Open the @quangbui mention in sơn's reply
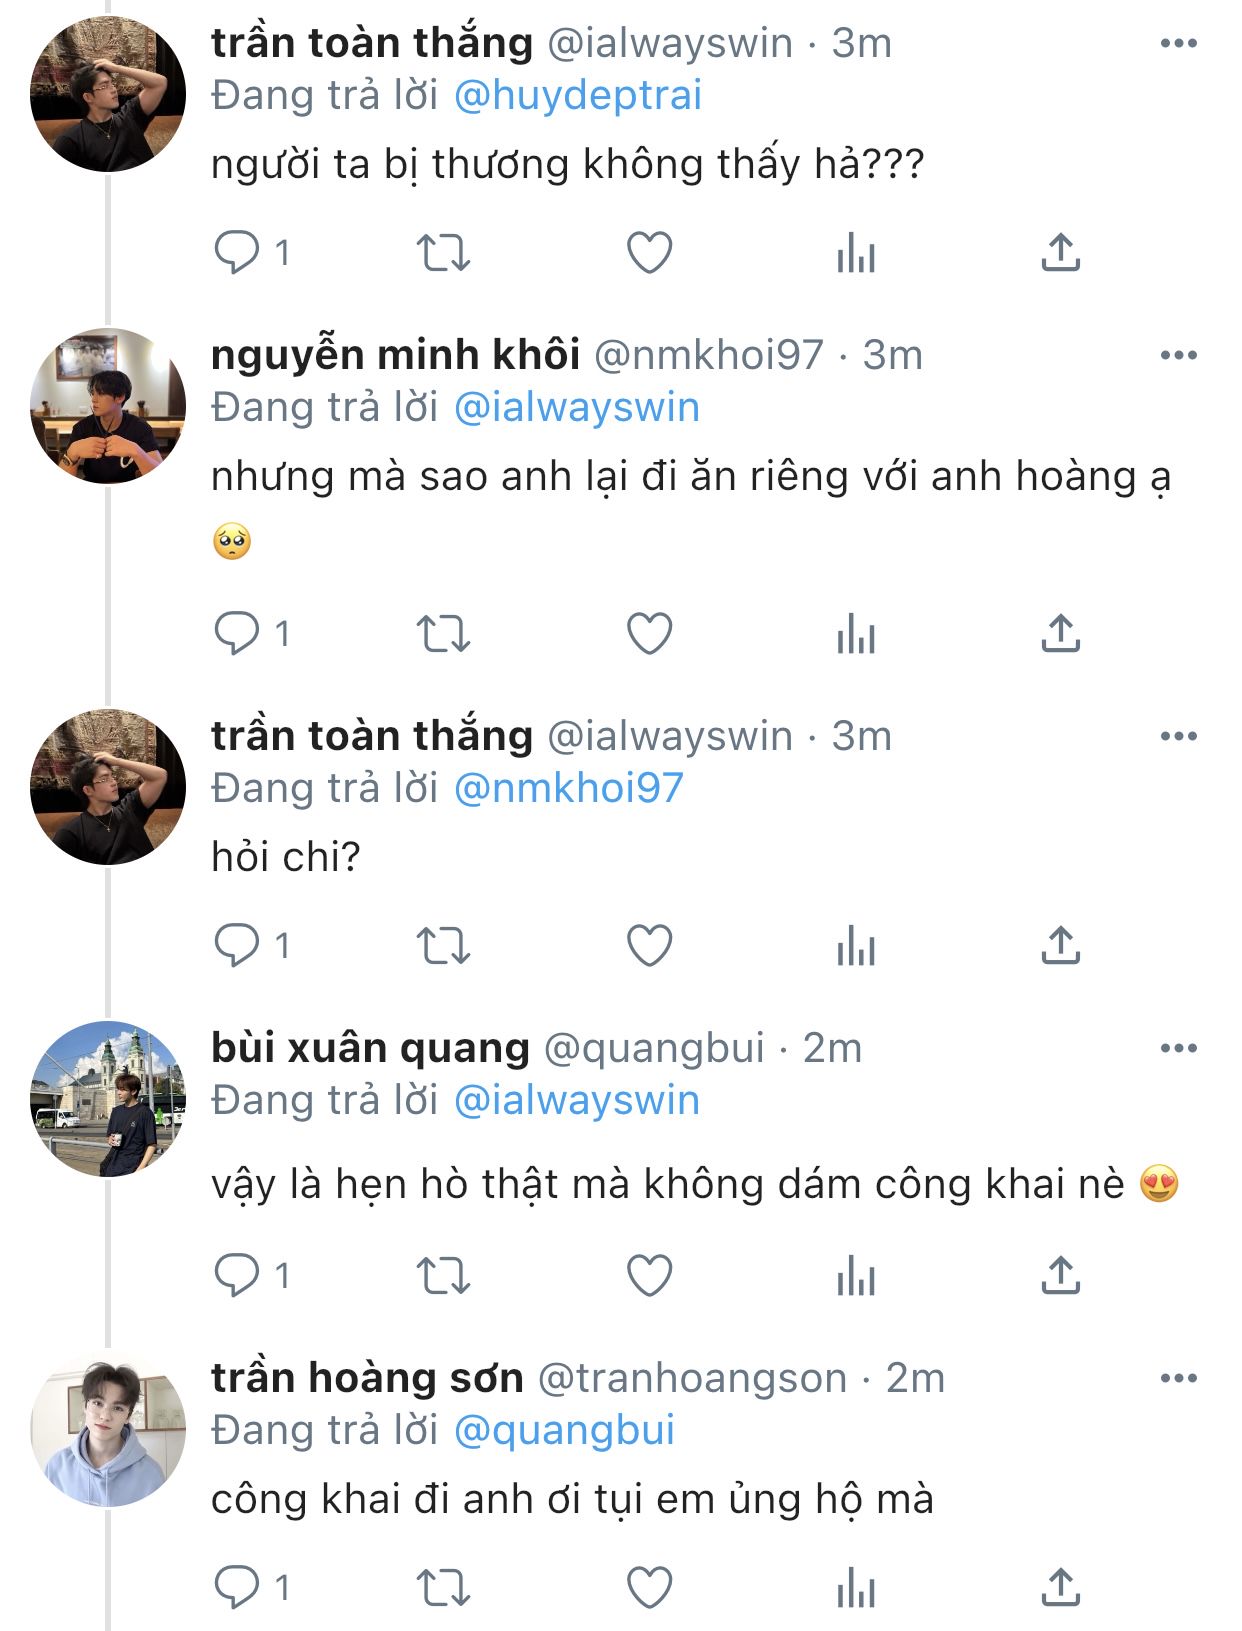This screenshot has width=1242, height=1631. point(564,1431)
